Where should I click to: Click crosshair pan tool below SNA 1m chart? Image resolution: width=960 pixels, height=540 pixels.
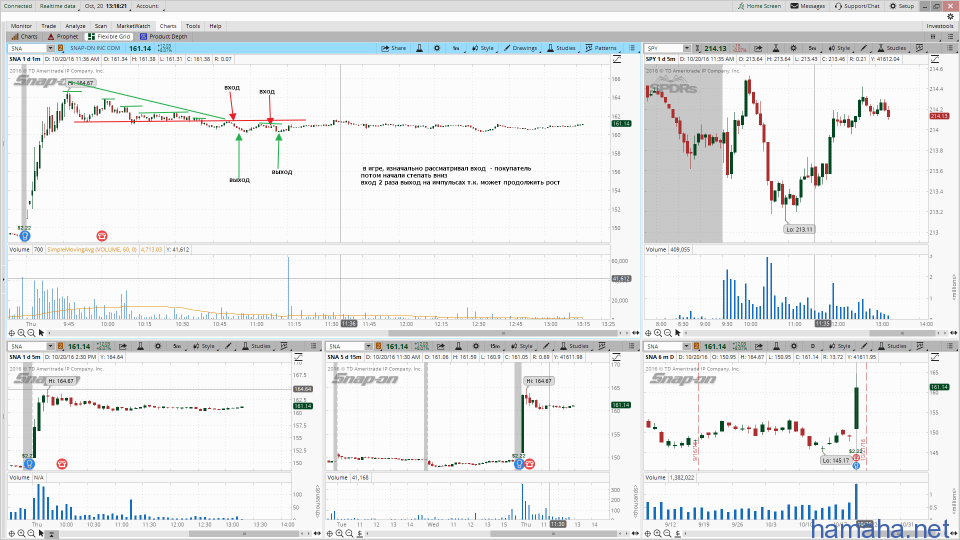[x=12, y=333]
